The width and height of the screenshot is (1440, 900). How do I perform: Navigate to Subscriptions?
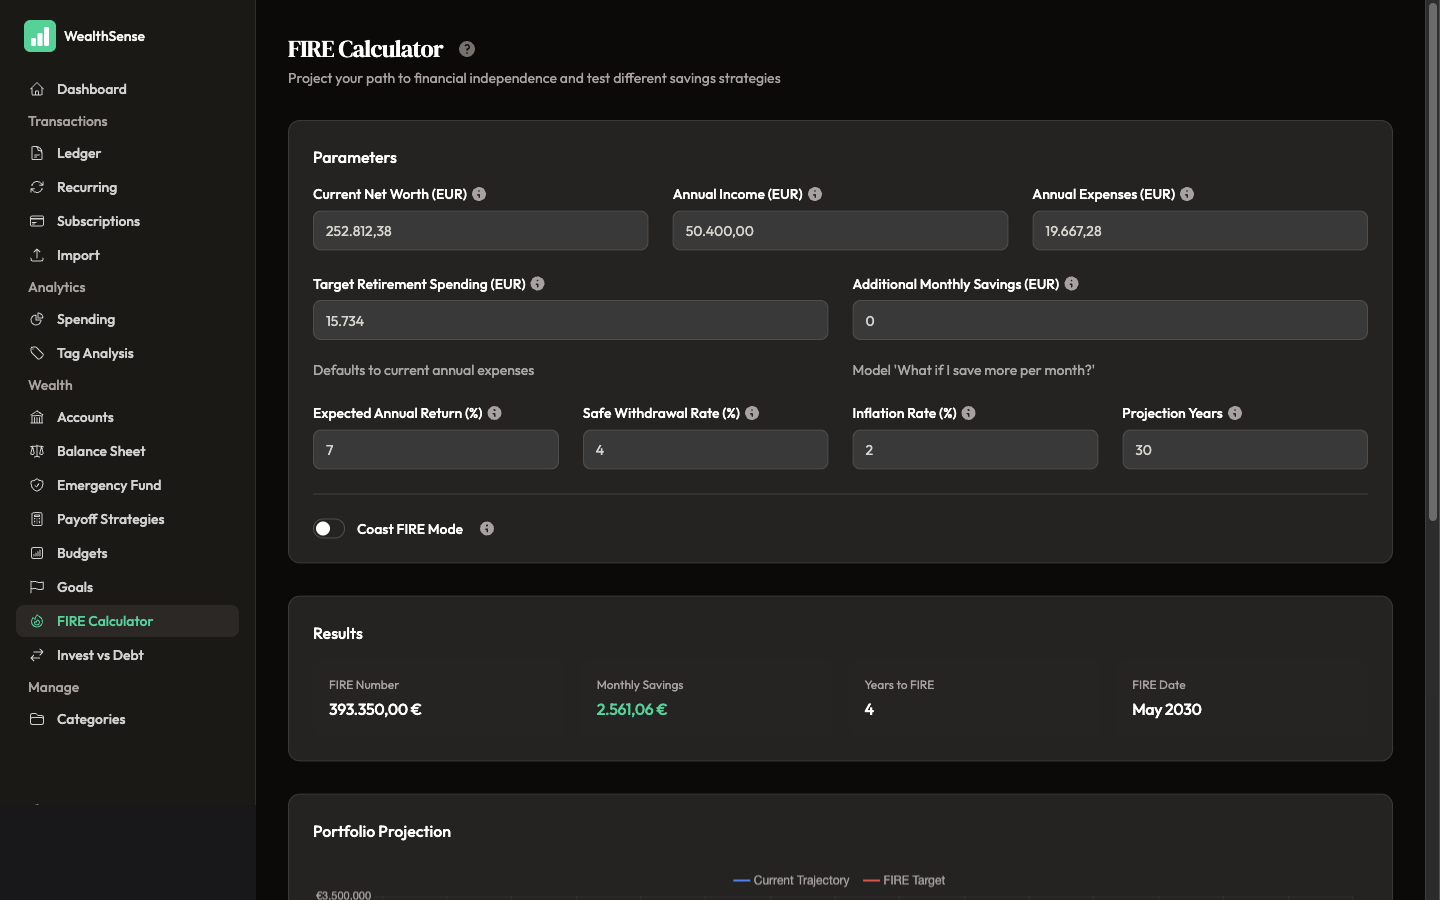tap(127, 221)
